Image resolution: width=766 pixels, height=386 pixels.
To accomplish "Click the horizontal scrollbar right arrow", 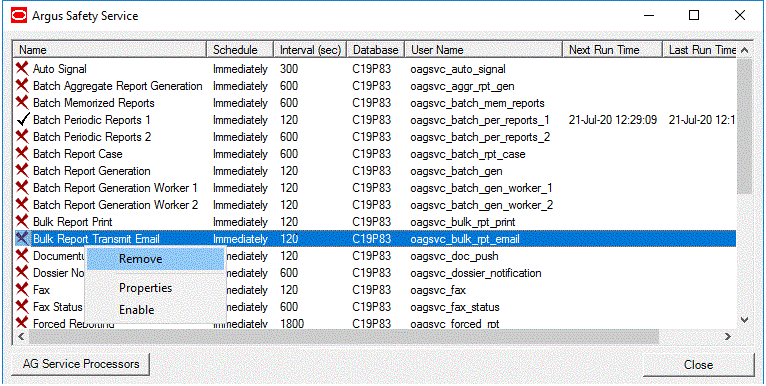I will point(727,336).
